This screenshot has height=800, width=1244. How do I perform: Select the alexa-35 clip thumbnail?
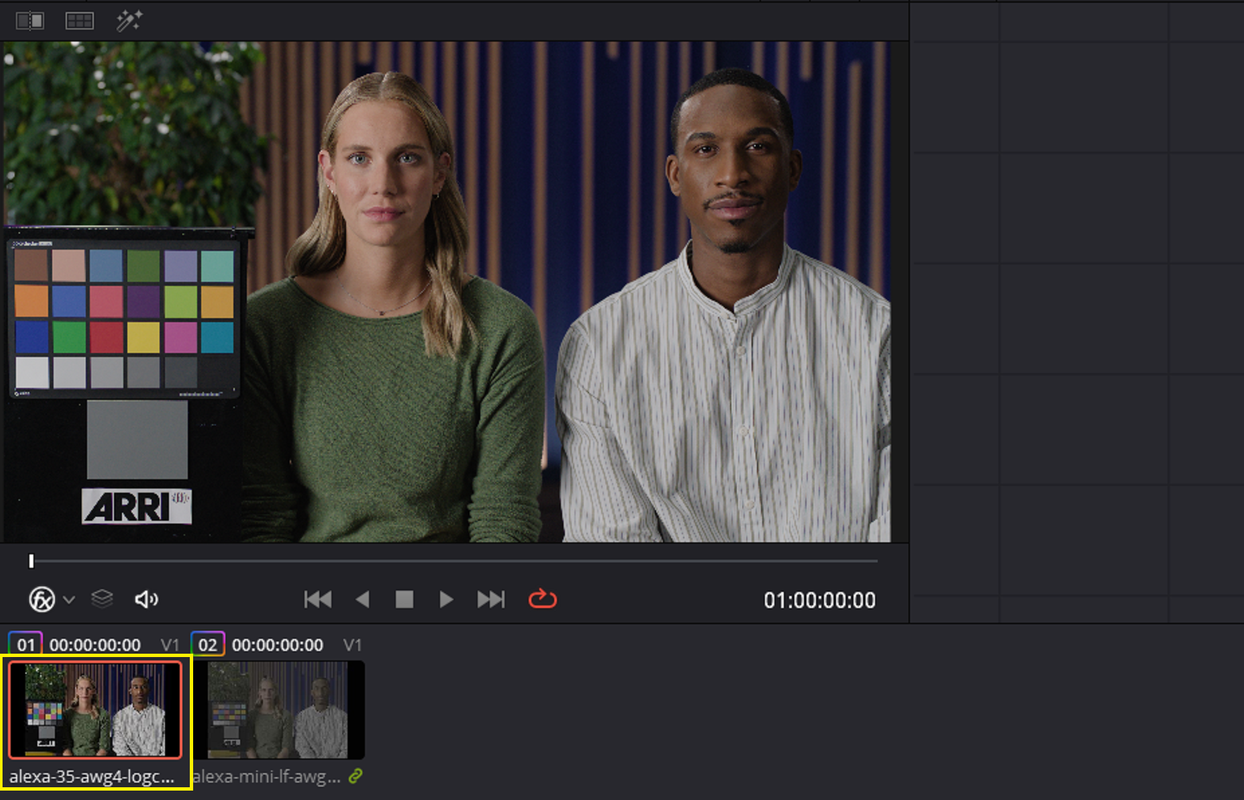(x=95, y=709)
